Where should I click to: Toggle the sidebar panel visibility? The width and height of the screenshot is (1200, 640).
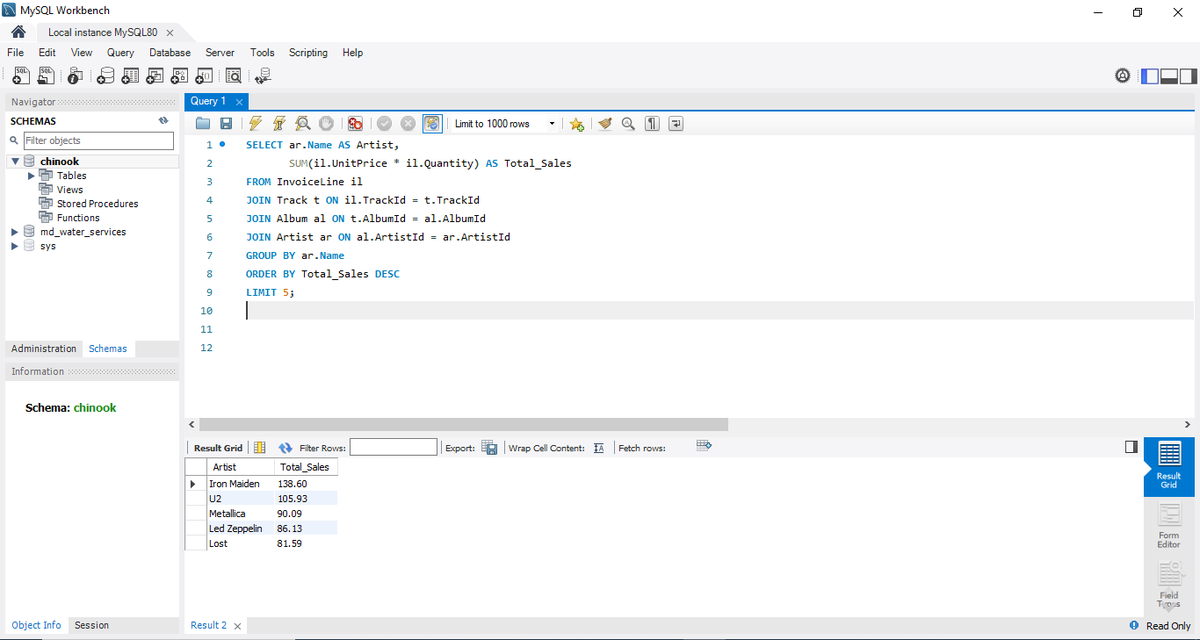(1150, 76)
